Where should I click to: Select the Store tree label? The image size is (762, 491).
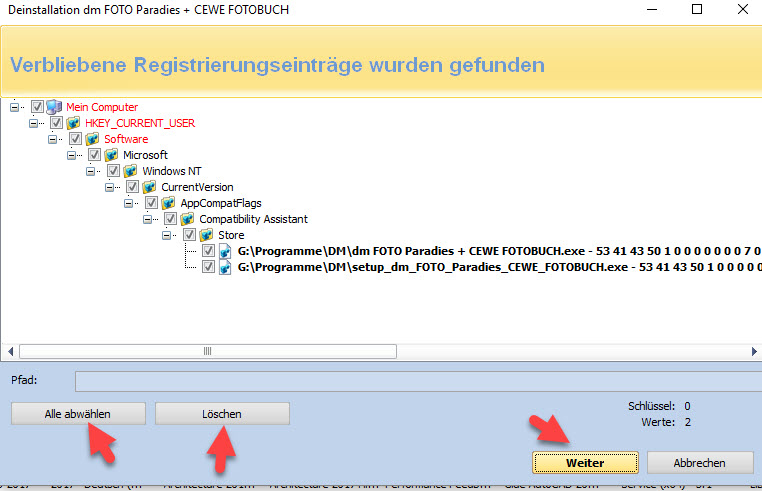pos(231,235)
